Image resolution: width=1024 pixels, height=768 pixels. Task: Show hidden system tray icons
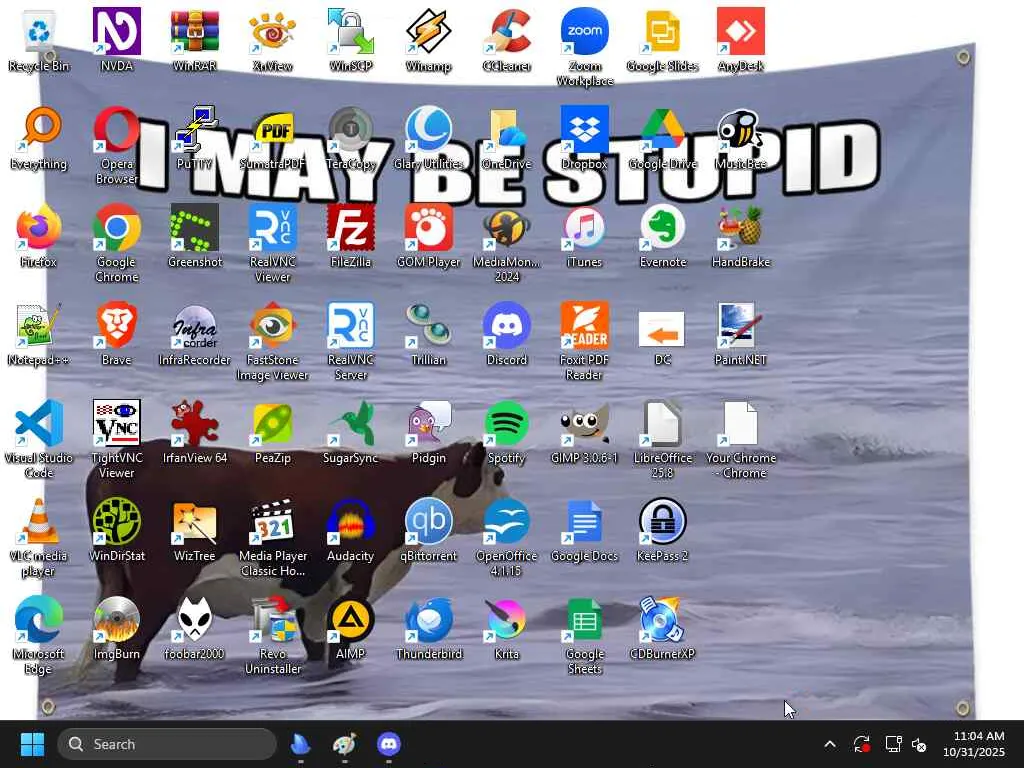(x=829, y=744)
